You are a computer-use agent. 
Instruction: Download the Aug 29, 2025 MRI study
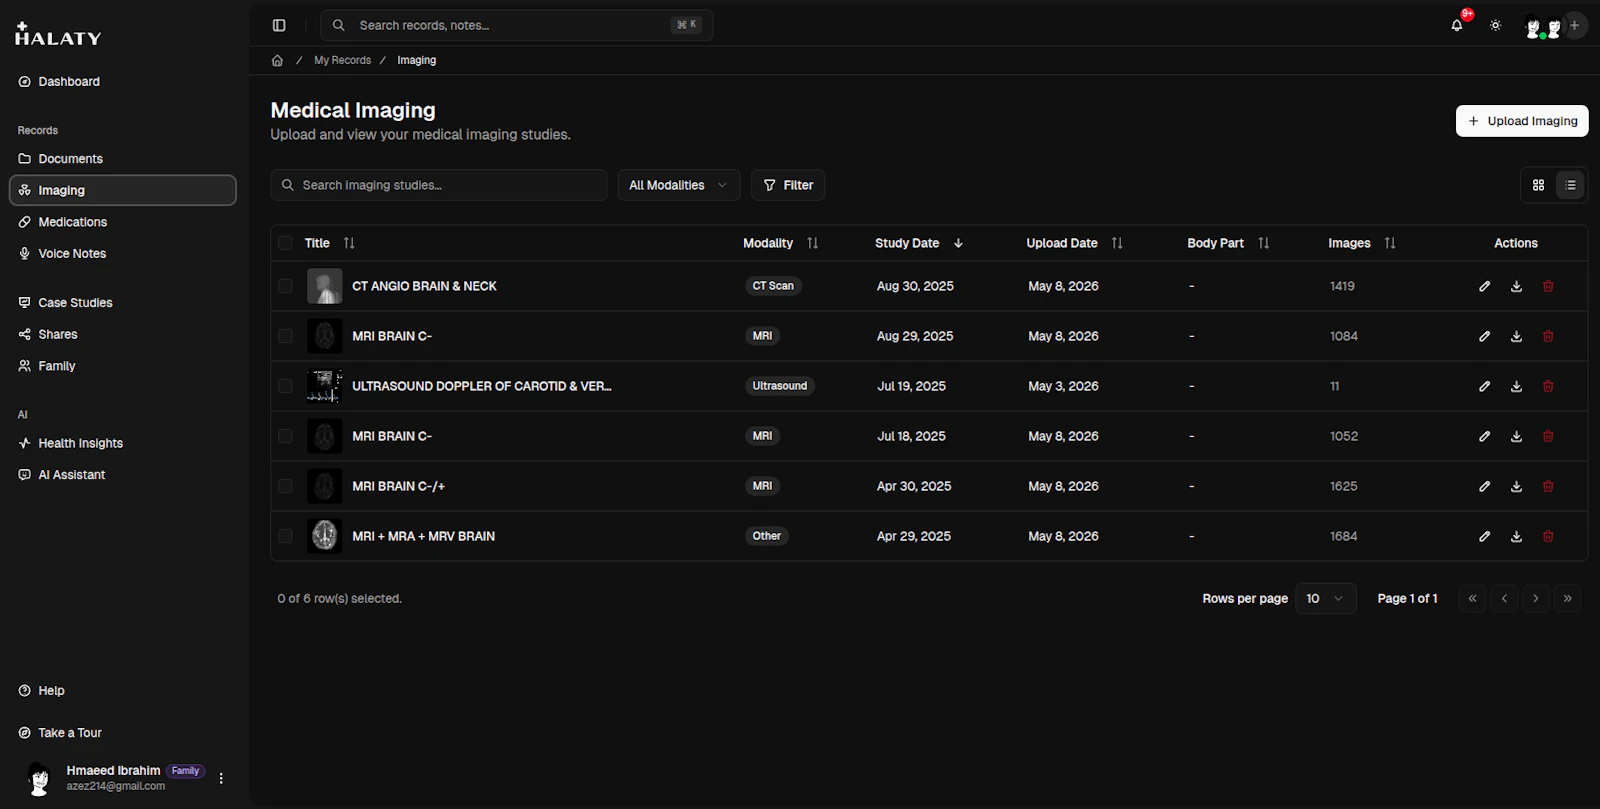click(x=1516, y=336)
